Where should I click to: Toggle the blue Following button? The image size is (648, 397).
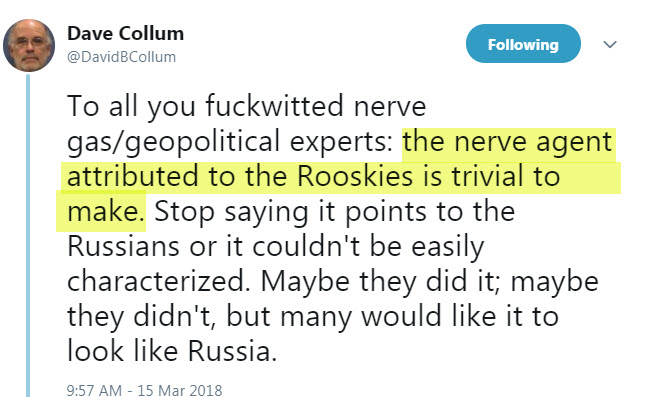click(523, 44)
